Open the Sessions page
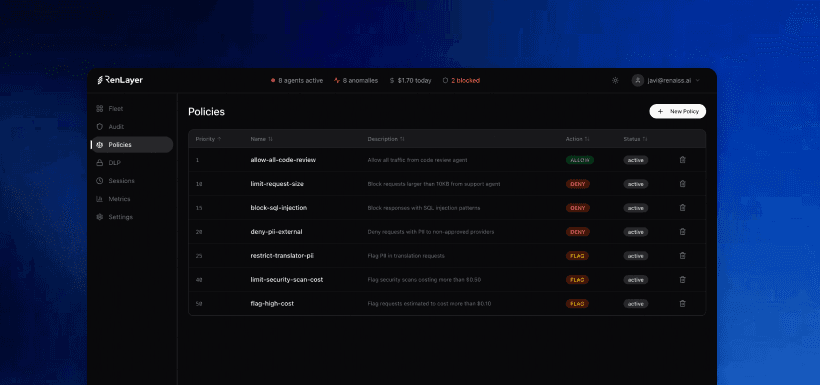 (x=132, y=181)
